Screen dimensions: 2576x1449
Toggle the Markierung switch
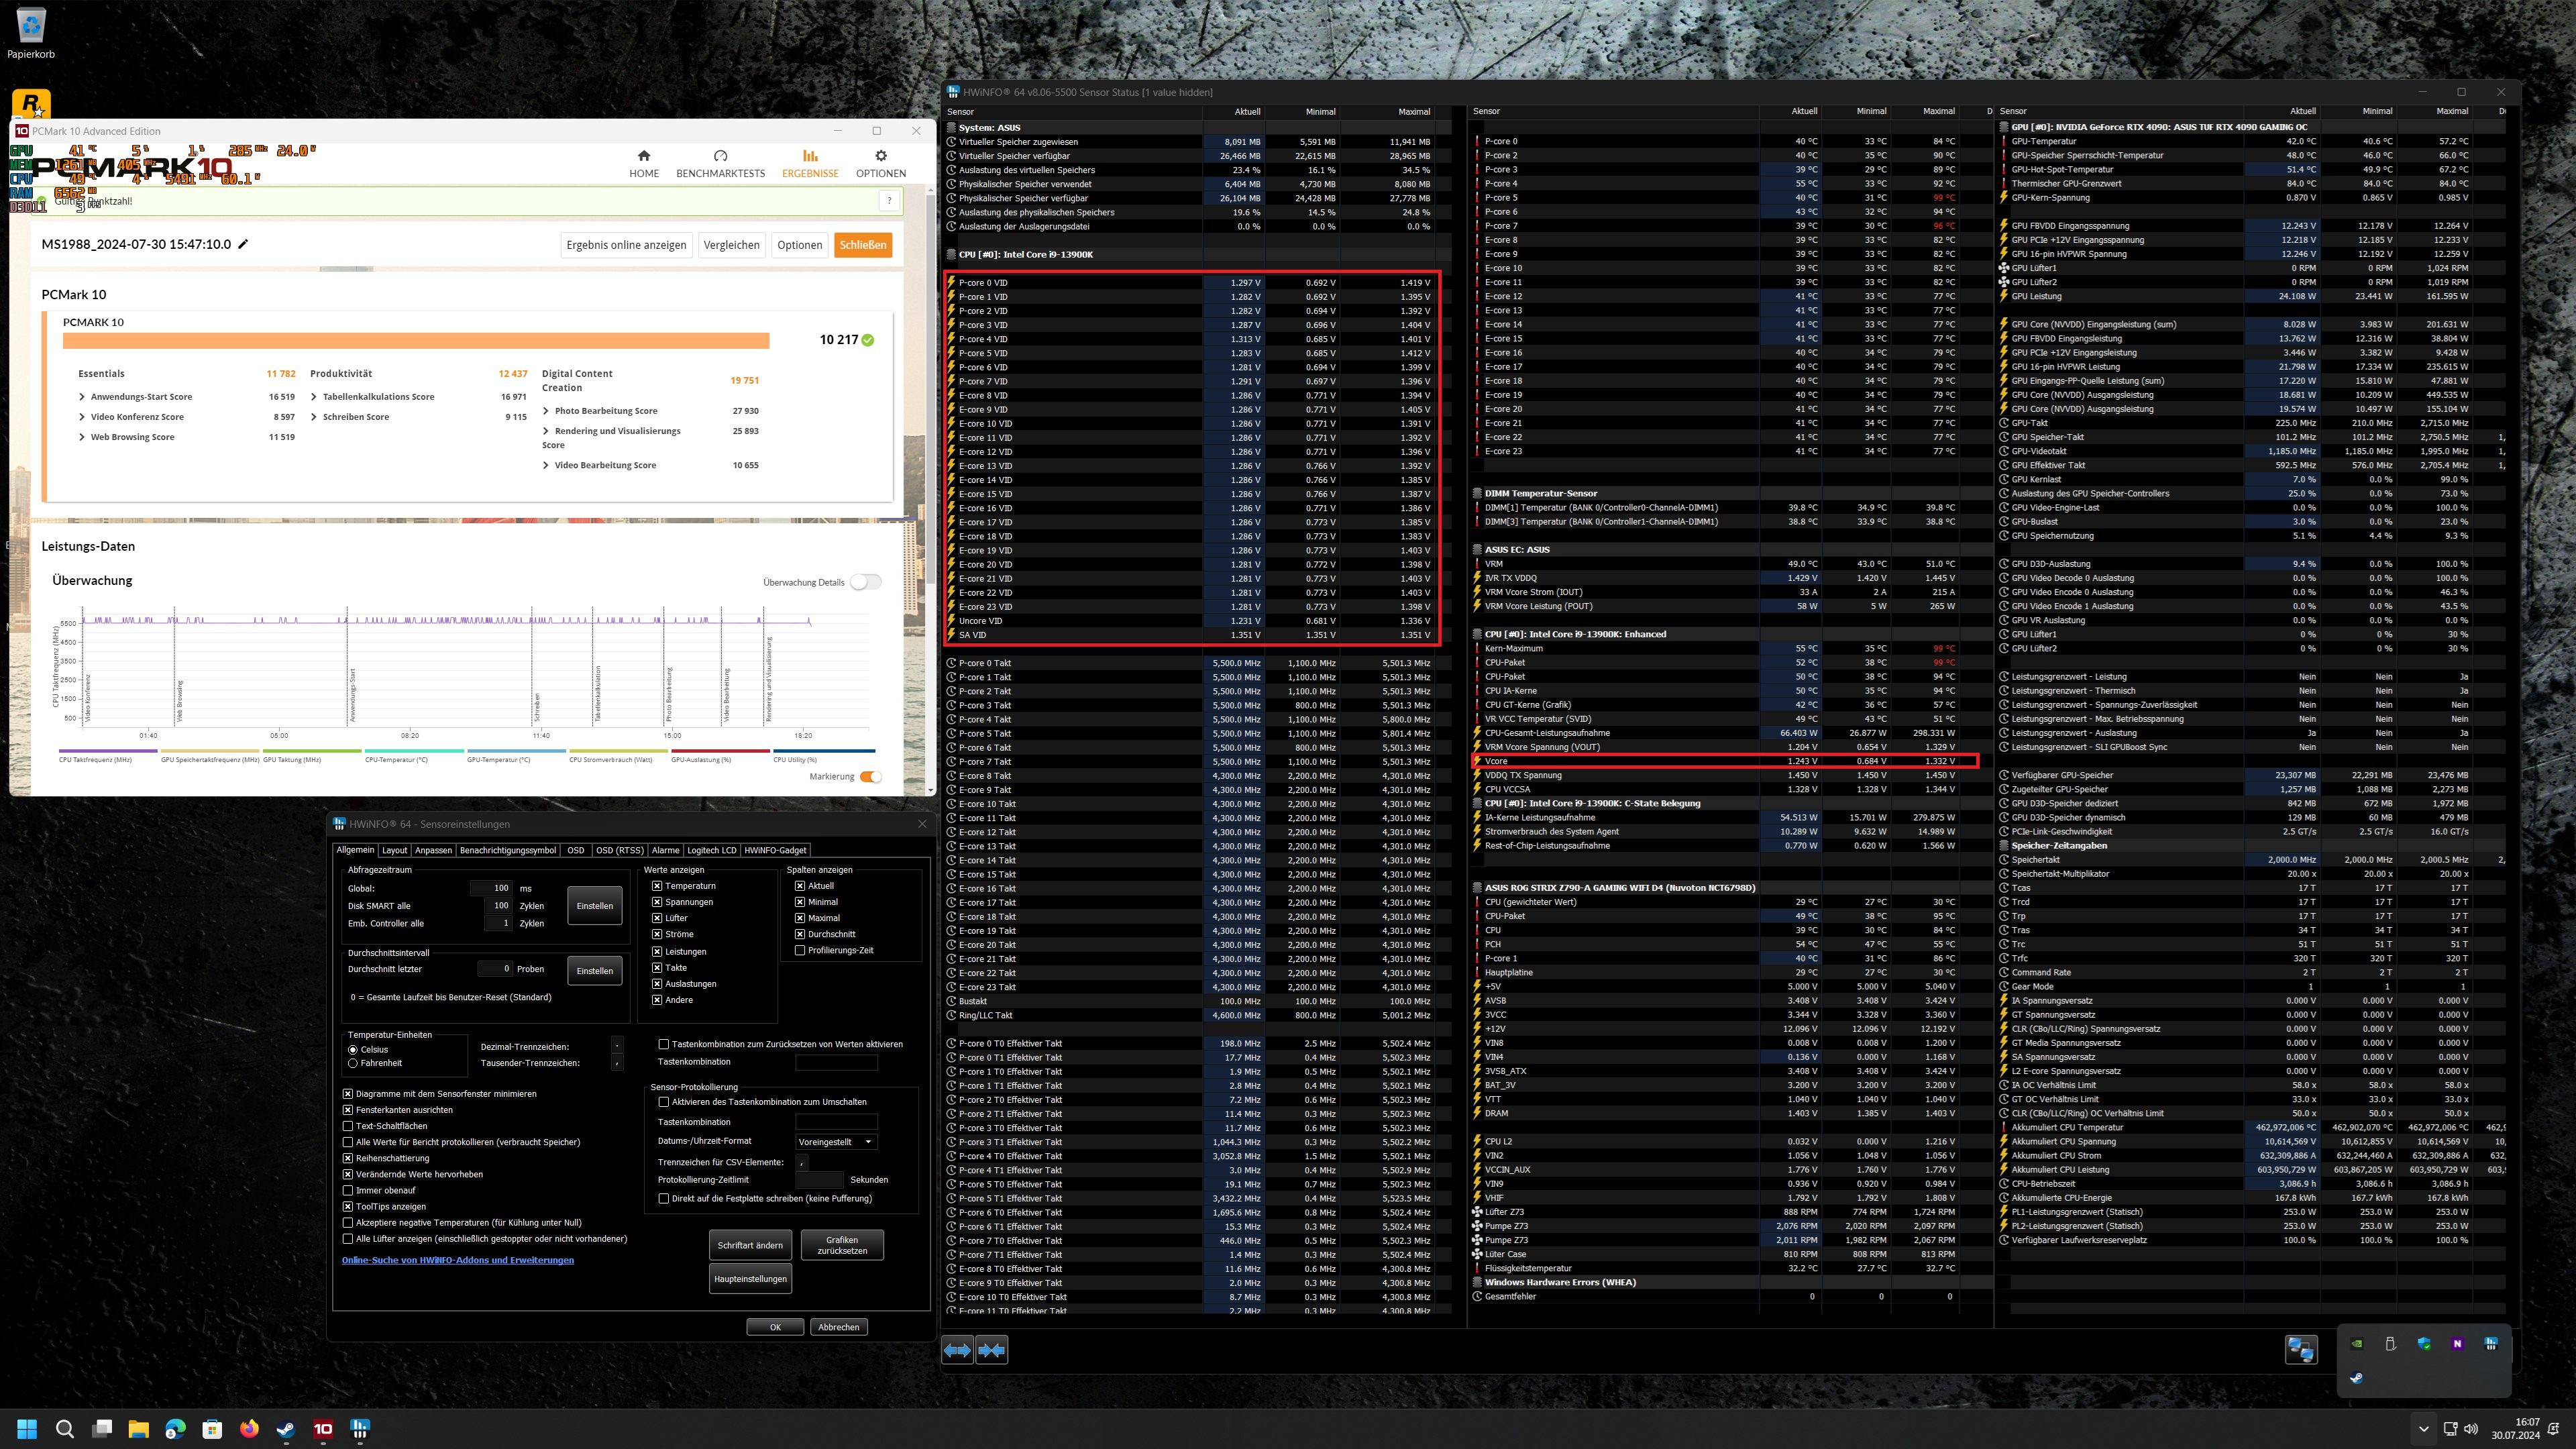(870, 777)
